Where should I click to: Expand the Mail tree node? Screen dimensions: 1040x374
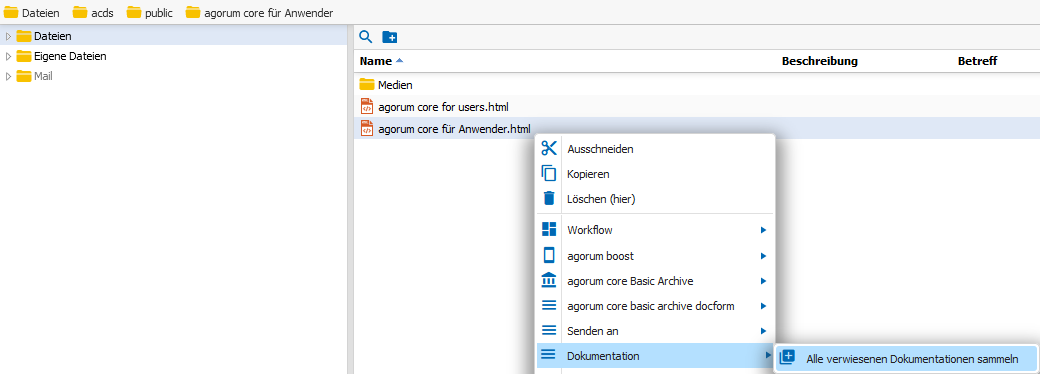[x=9, y=76]
